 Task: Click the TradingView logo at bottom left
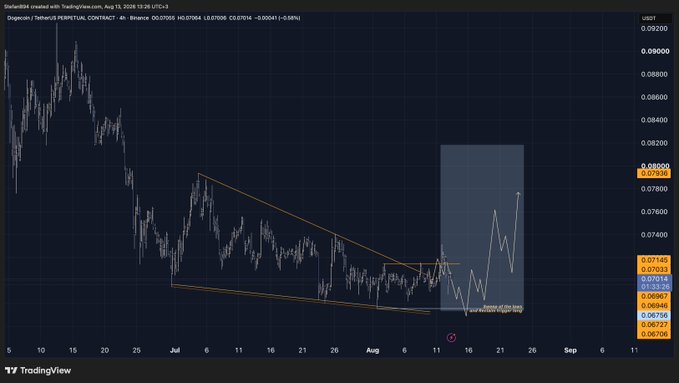(38, 370)
